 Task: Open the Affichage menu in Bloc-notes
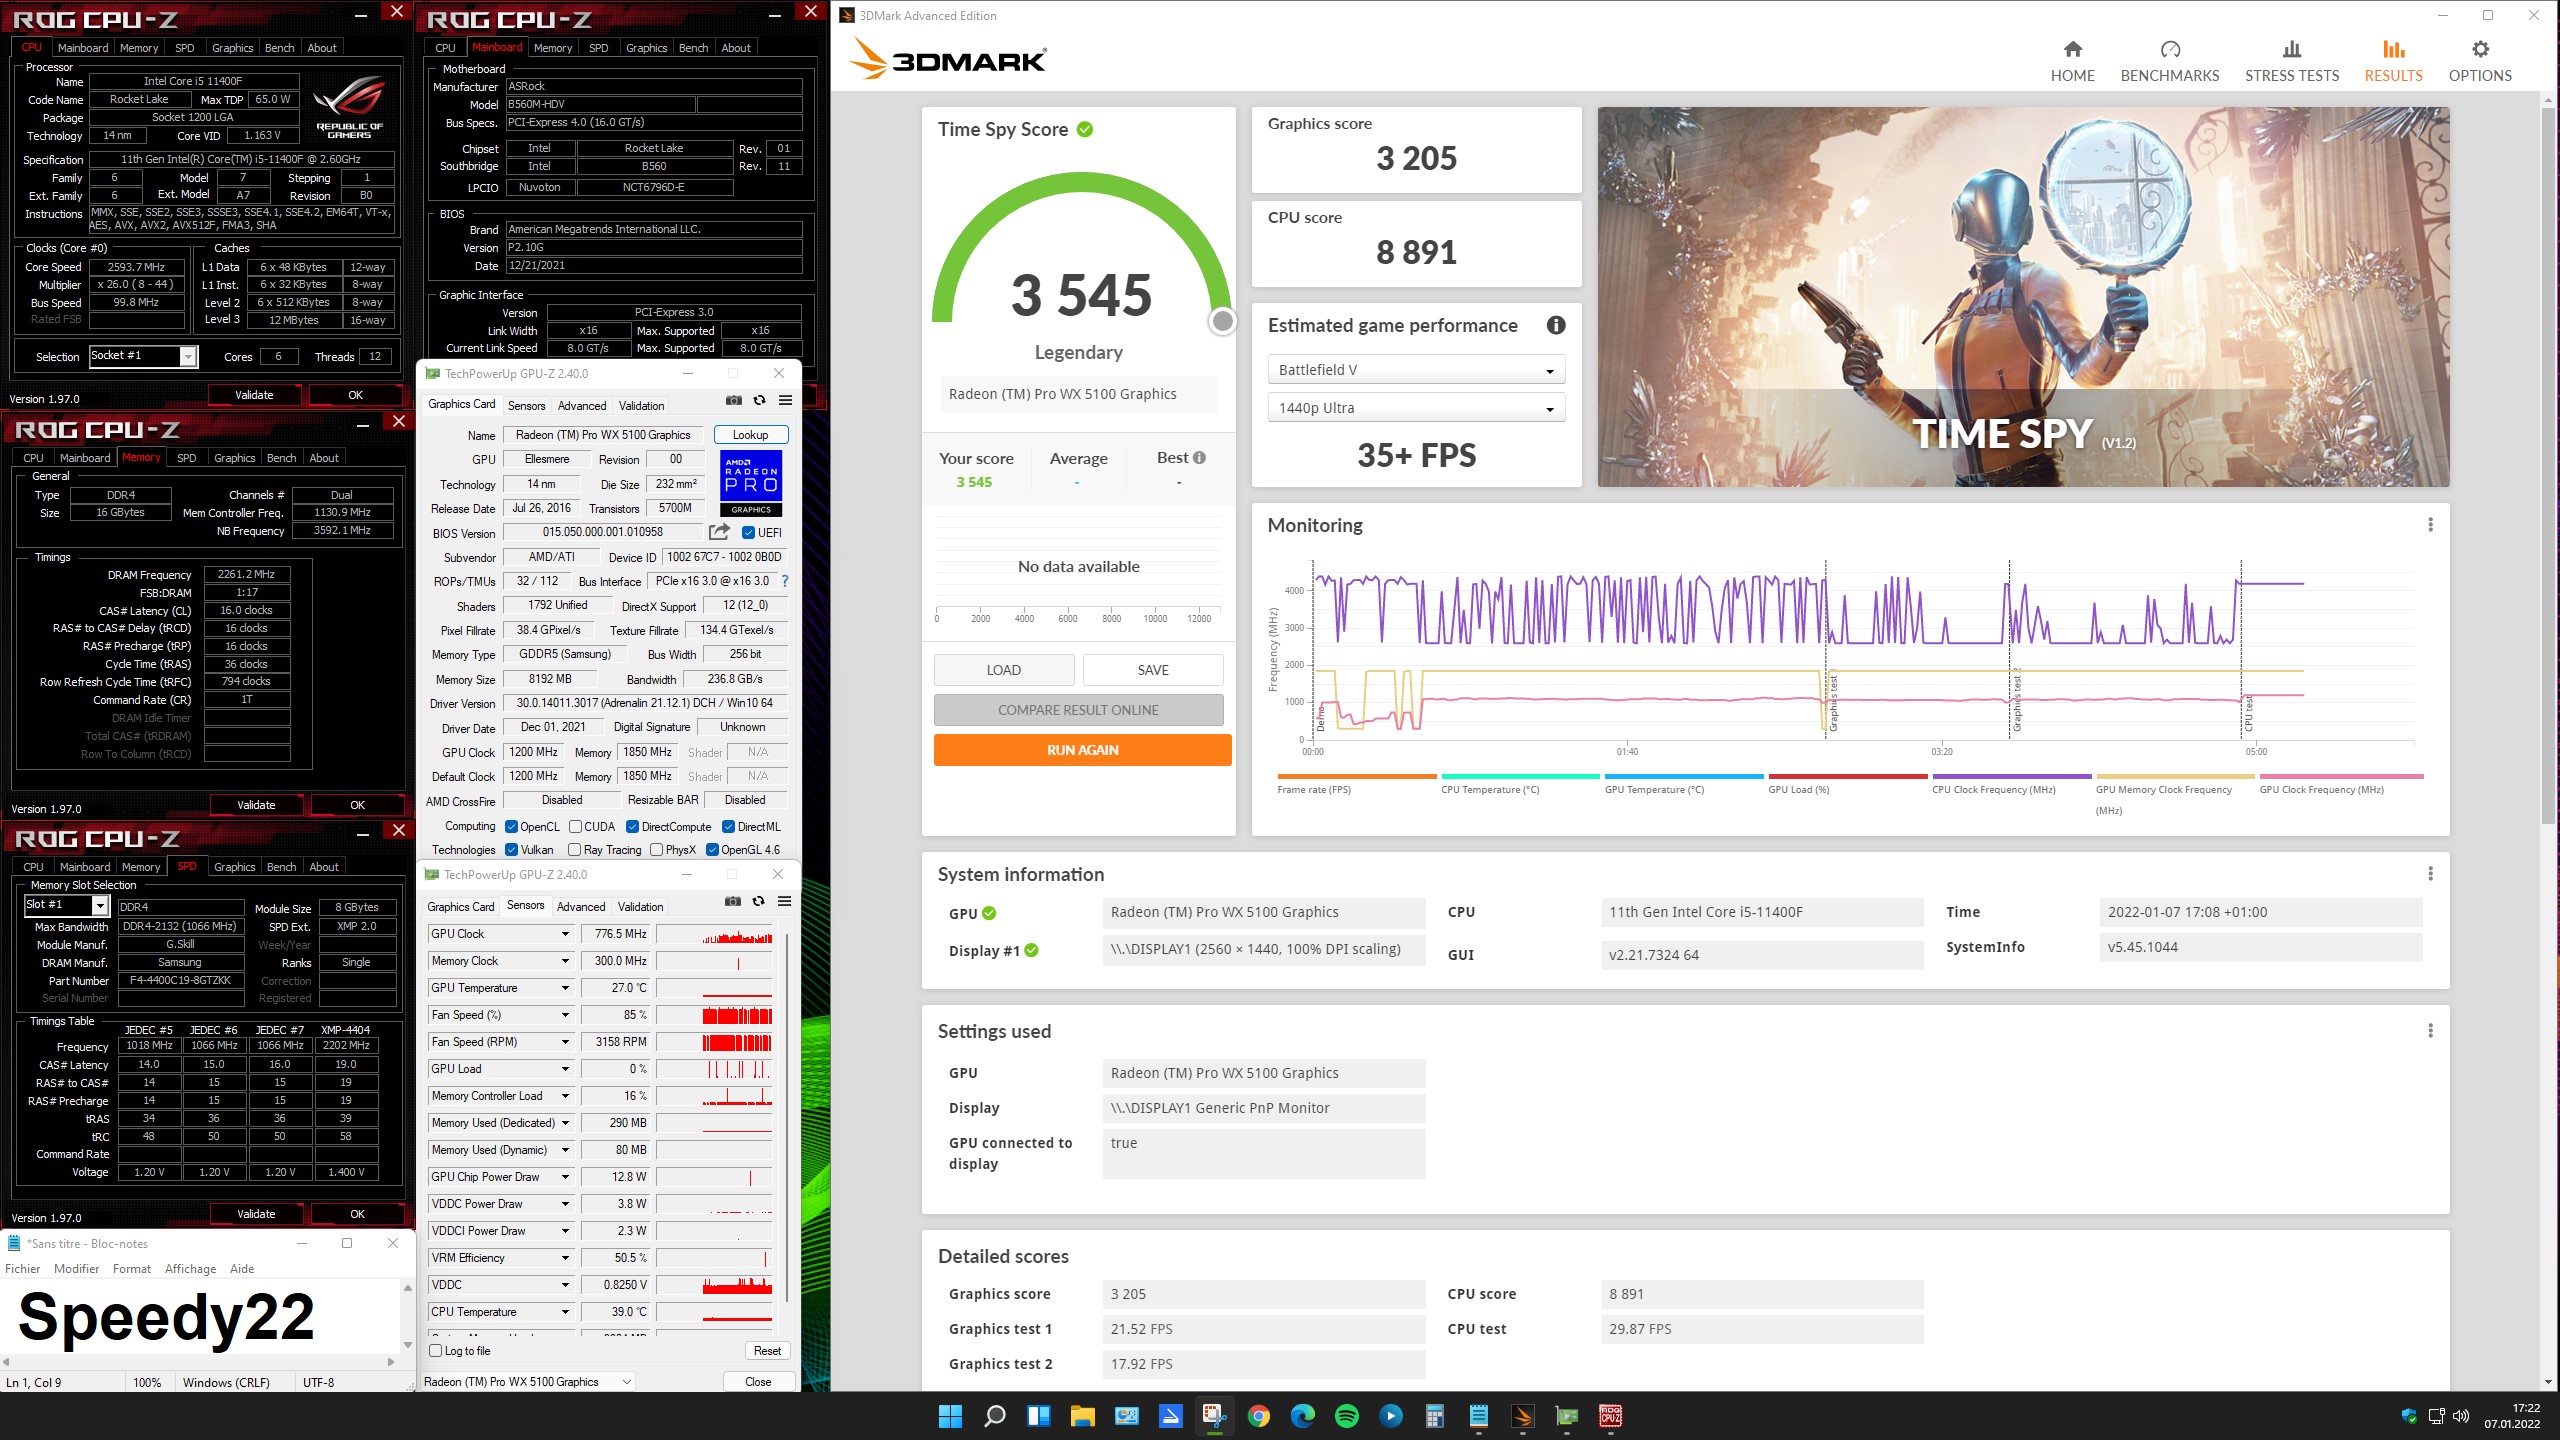190,1269
